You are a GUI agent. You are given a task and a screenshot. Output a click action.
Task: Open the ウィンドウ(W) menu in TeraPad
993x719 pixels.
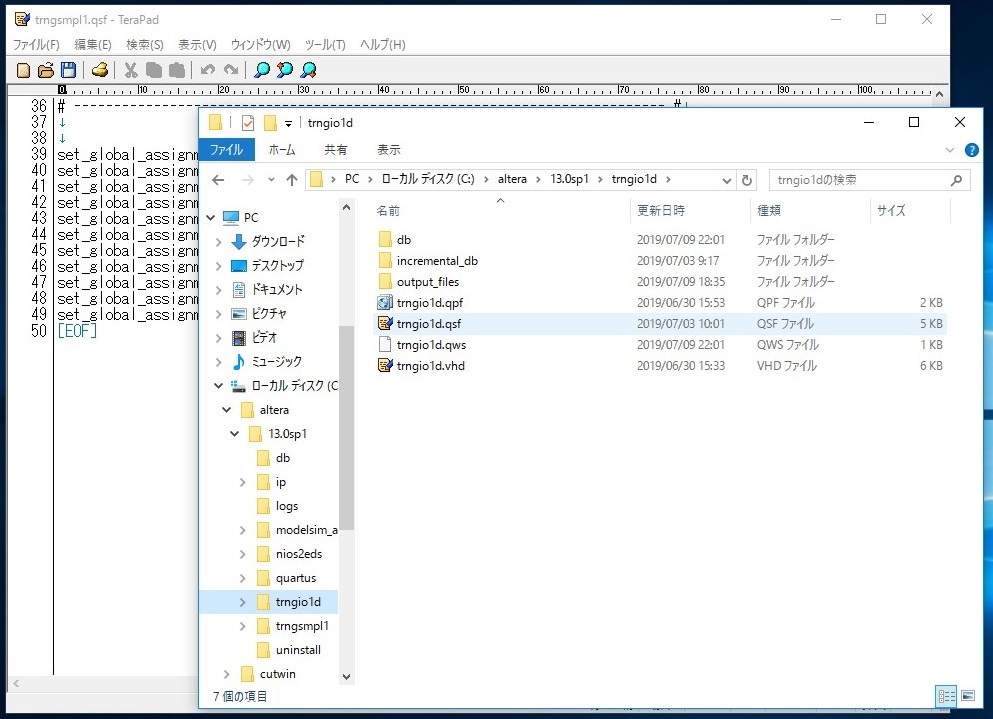pos(260,44)
